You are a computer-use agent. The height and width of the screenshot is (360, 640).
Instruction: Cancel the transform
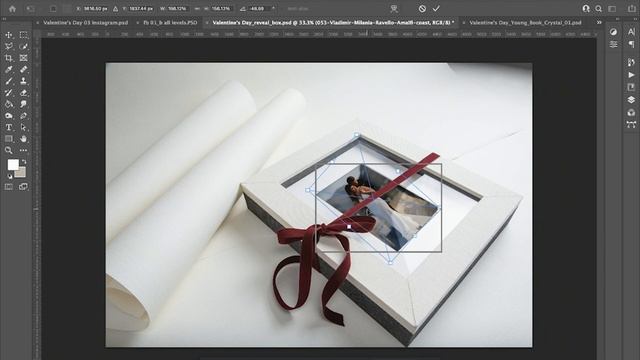pos(422,9)
